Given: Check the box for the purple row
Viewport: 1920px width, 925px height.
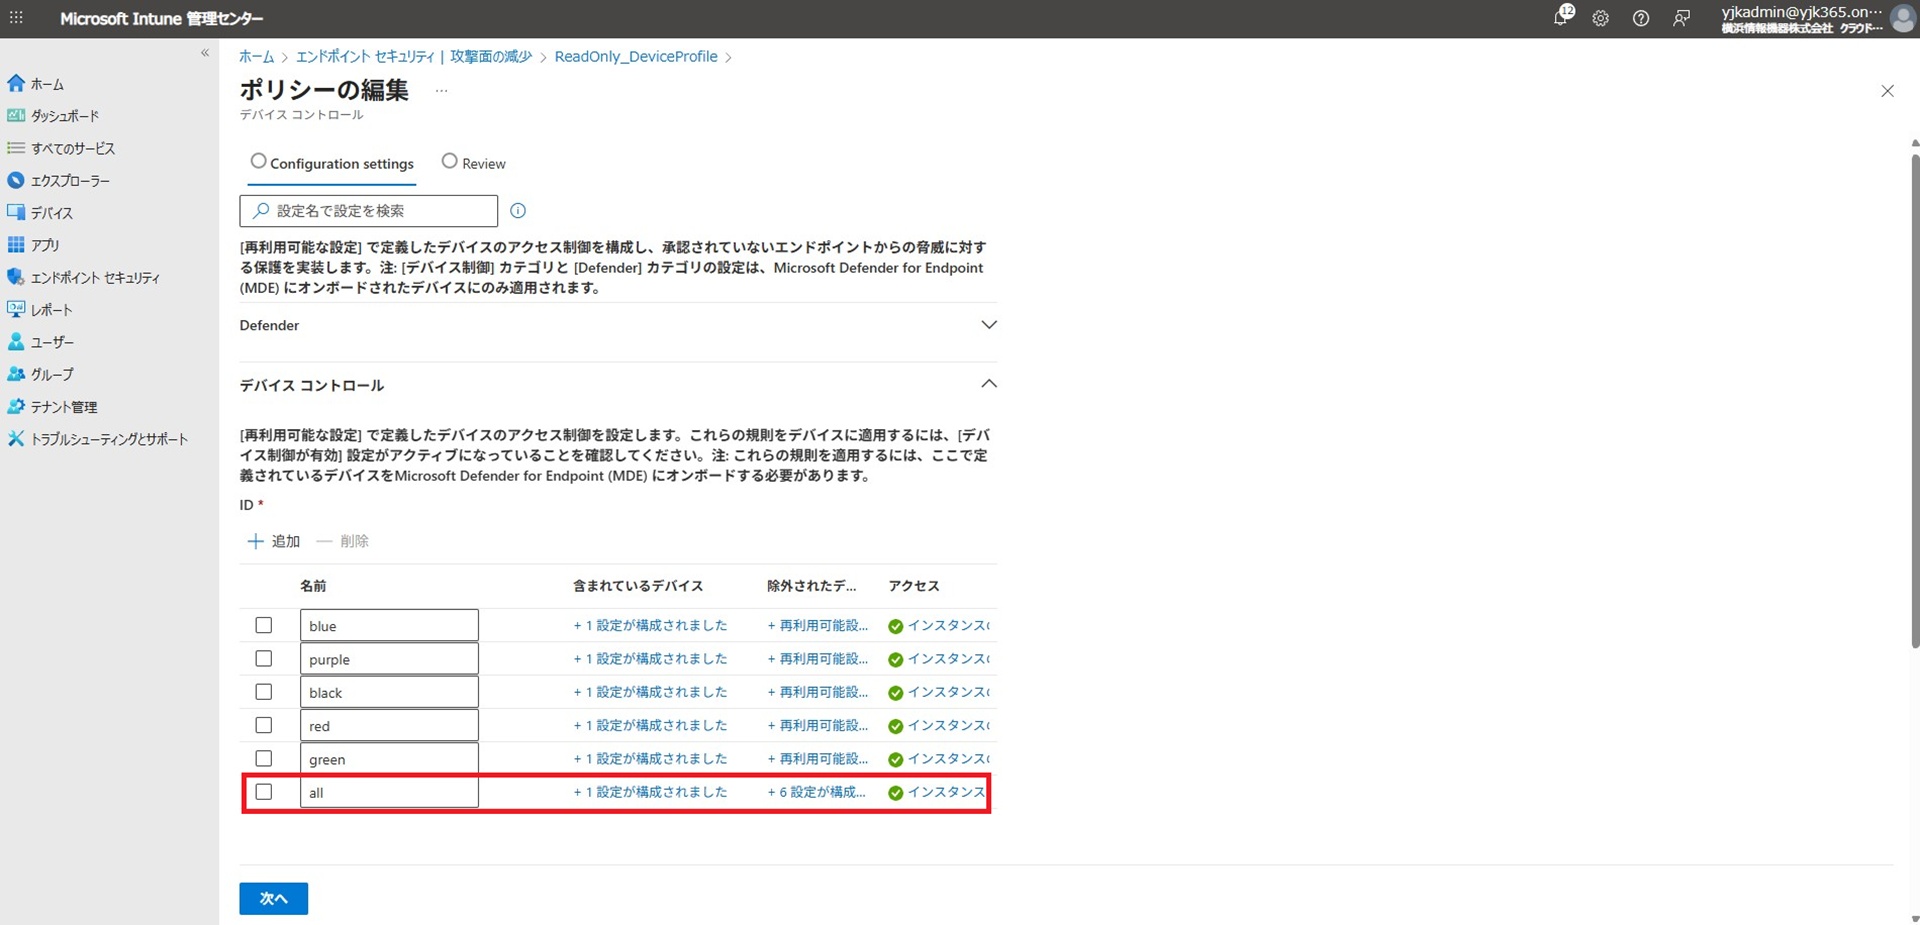Looking at the screenshot, I should pos(264,658).
